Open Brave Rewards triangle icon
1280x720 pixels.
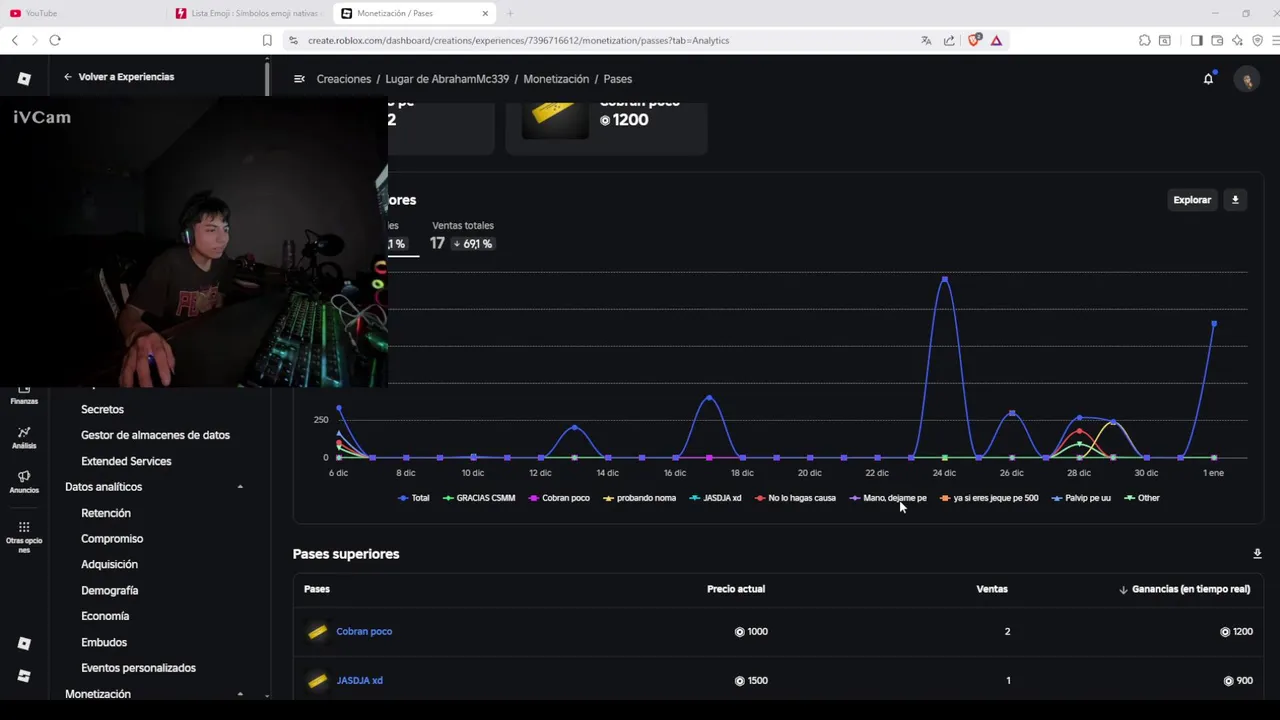996,40
